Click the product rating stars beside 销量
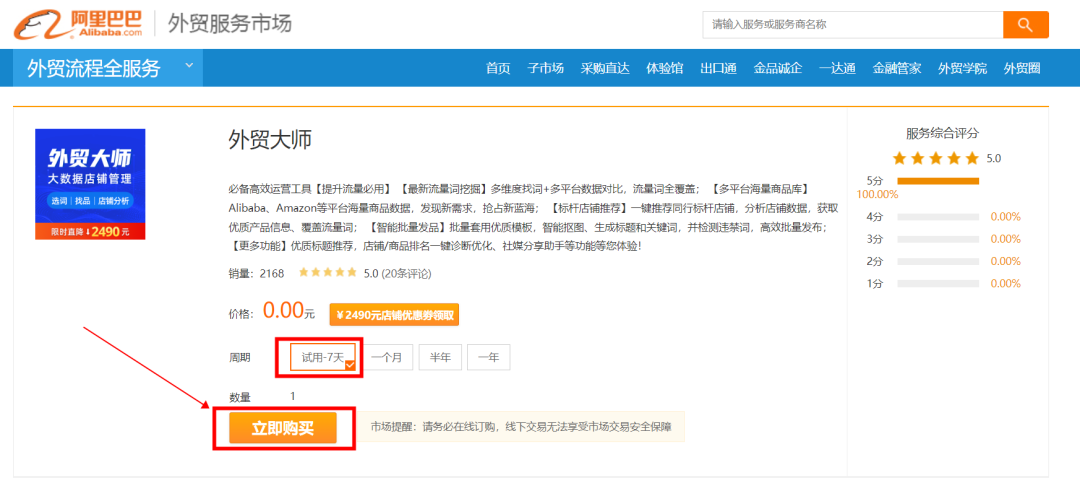 click(328, 273)
